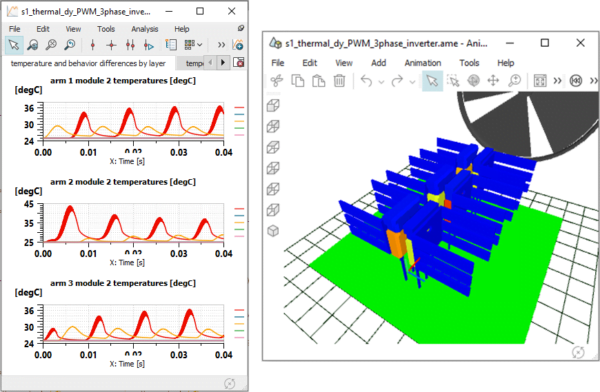Image resolution: width=600 pixels, height=392 pixels.
Task: Expand hidden plot toolbar items chevron
Action: coord(221,45)
